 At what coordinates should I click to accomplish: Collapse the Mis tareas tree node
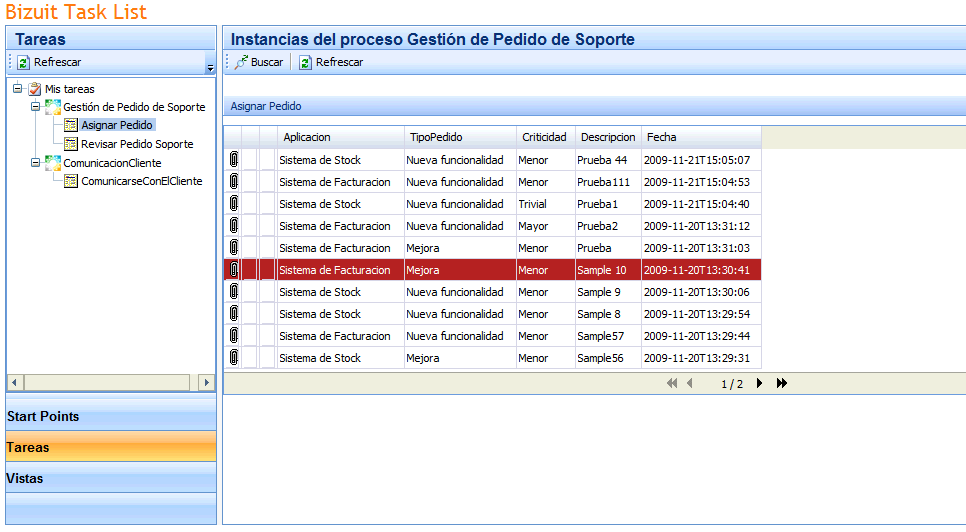18,89
